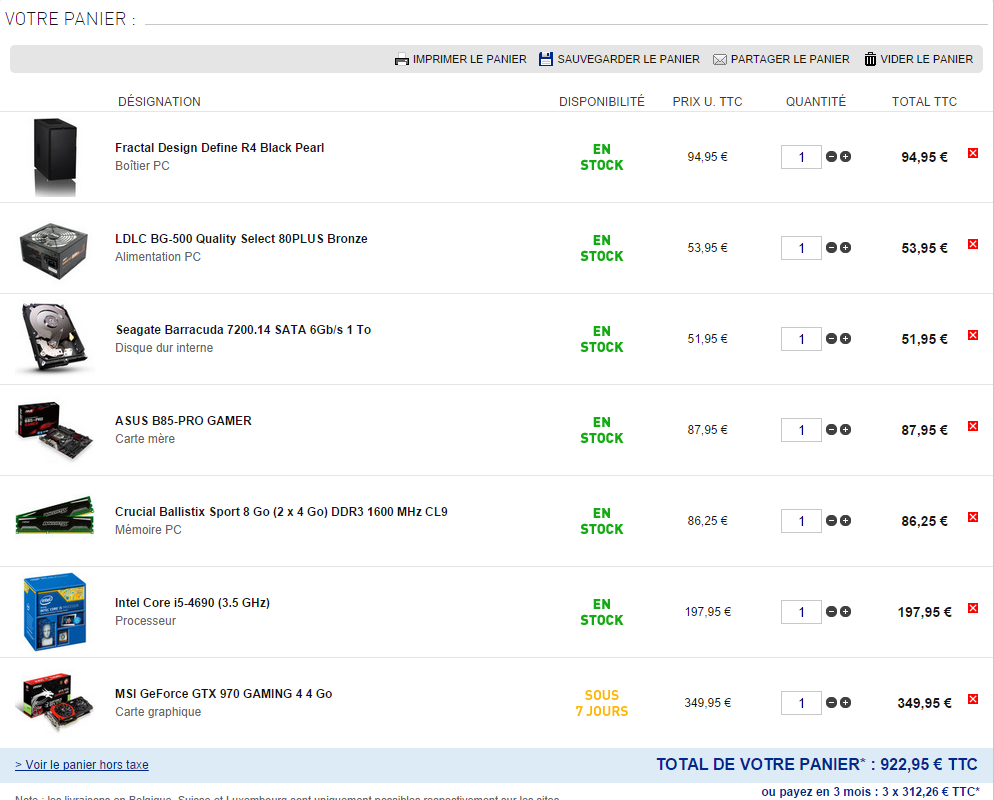Decrease quantity of Fractal Design Define R4
Image resolution: width=994 pixels, height=800 pixels.
pos(832,157)
